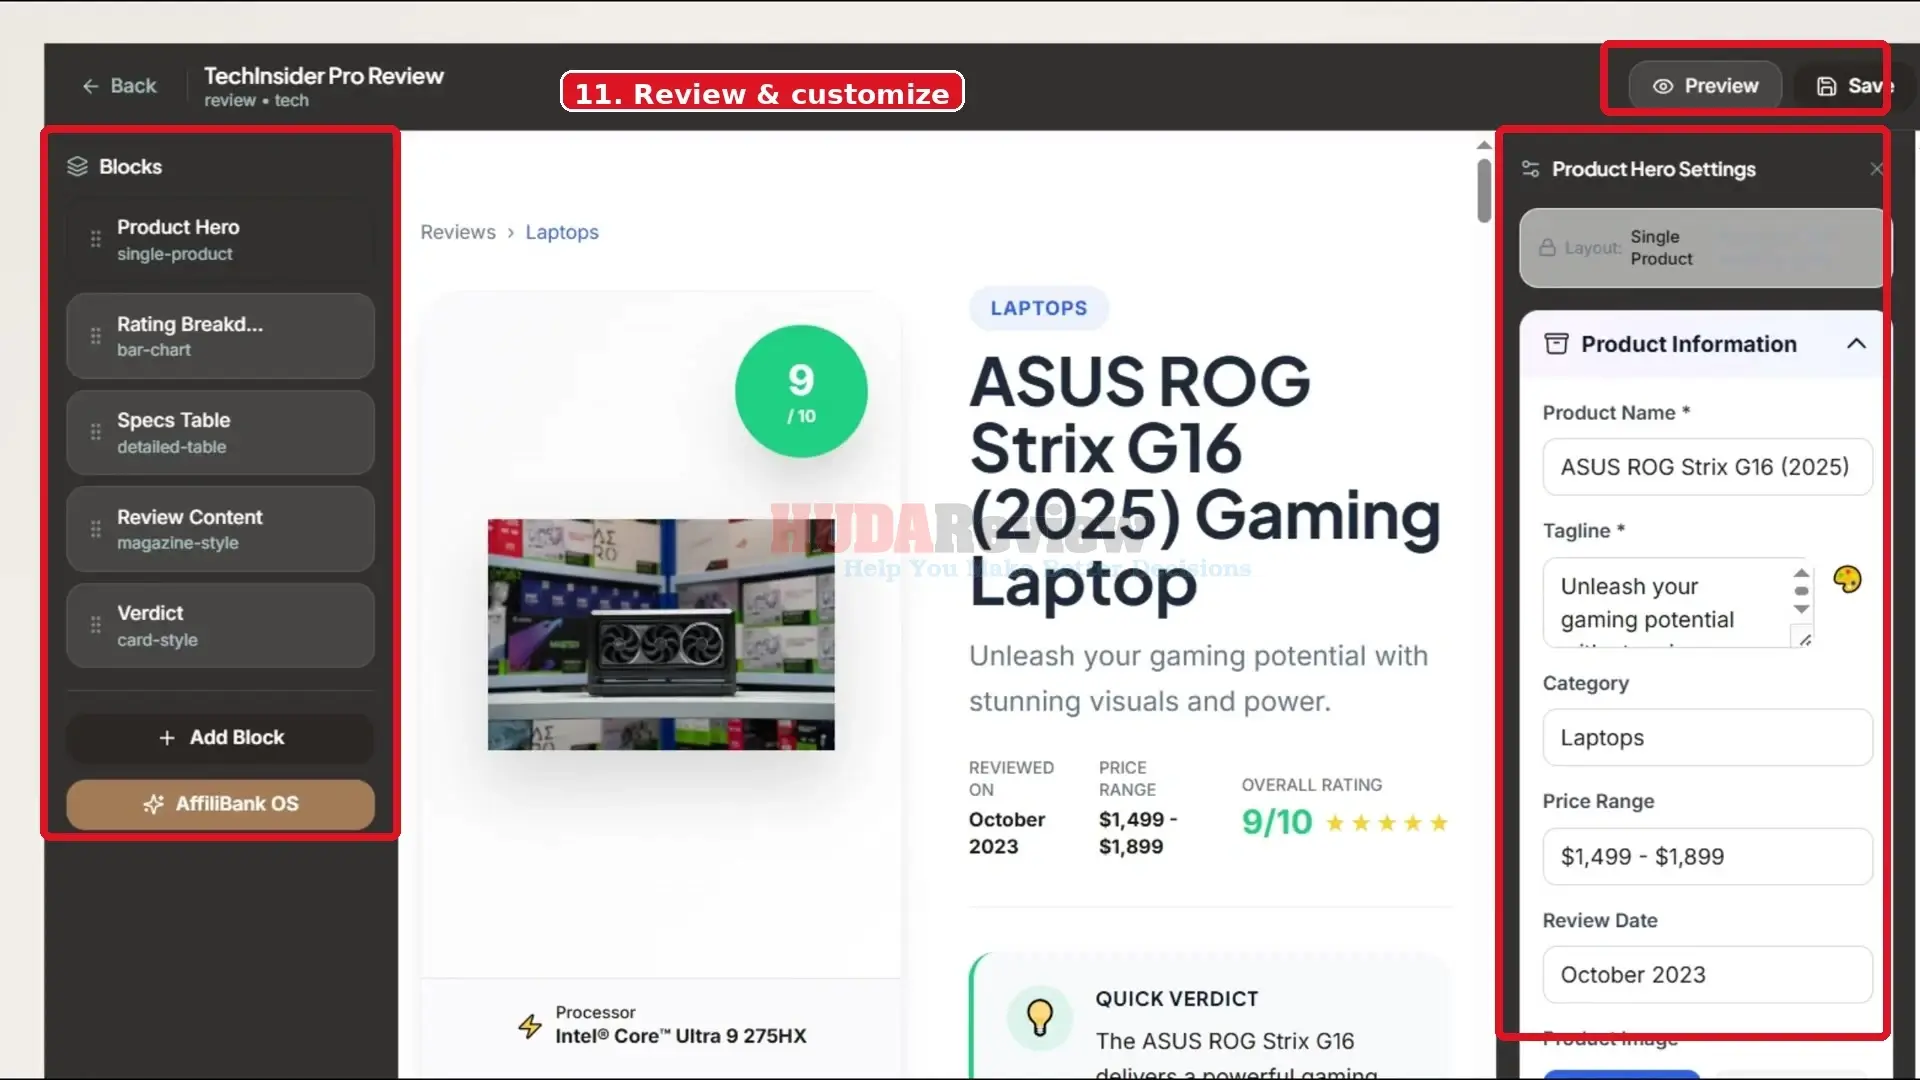Screen dimensions: 1920x1080
Task: Select the Review Content block
Action: [x=220, y=529]
